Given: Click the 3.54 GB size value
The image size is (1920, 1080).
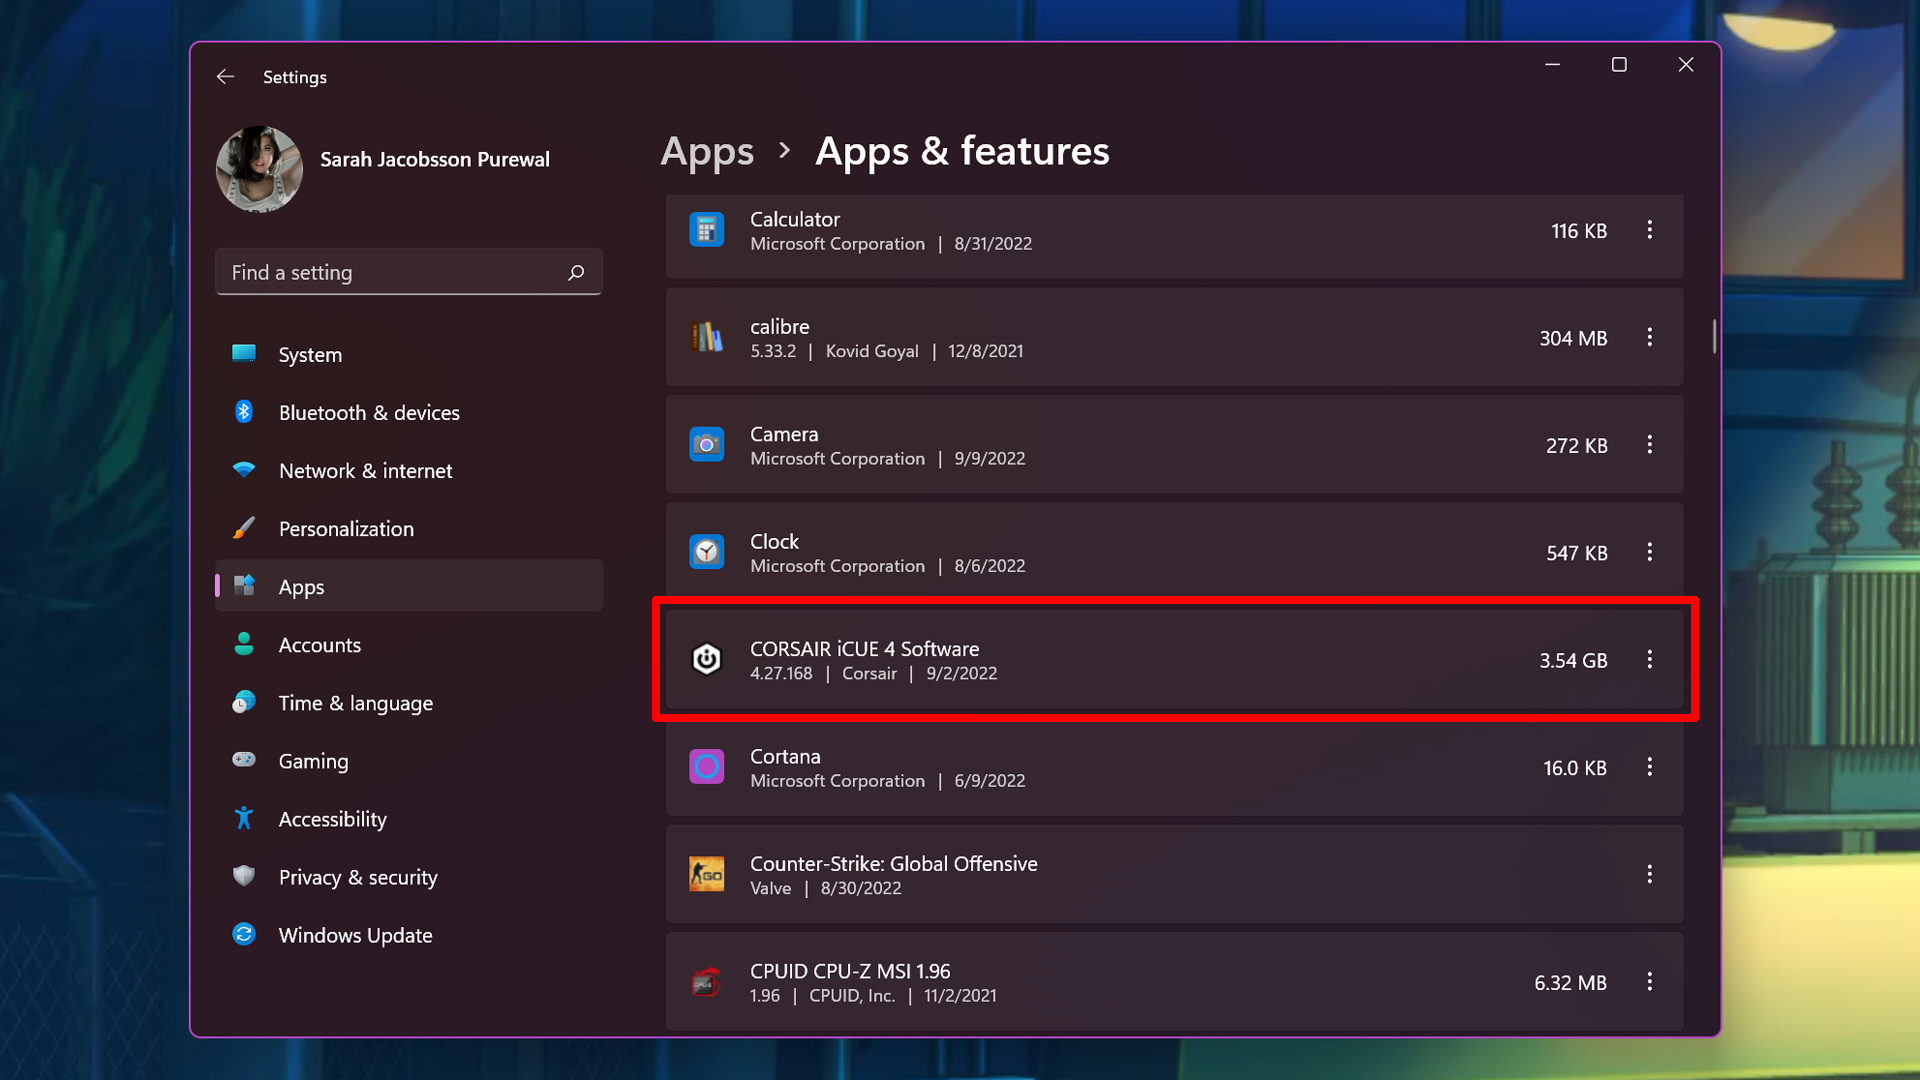Looking at the screenshot, I should (1573, 660).
